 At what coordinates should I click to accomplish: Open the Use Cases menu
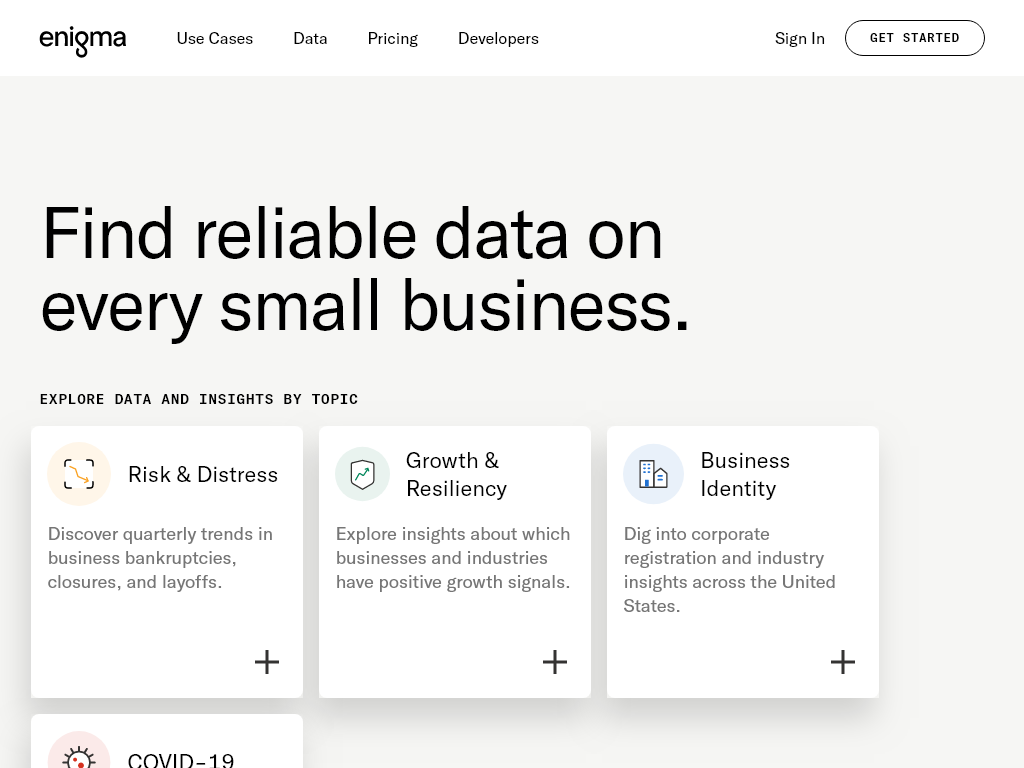[214, 38]
